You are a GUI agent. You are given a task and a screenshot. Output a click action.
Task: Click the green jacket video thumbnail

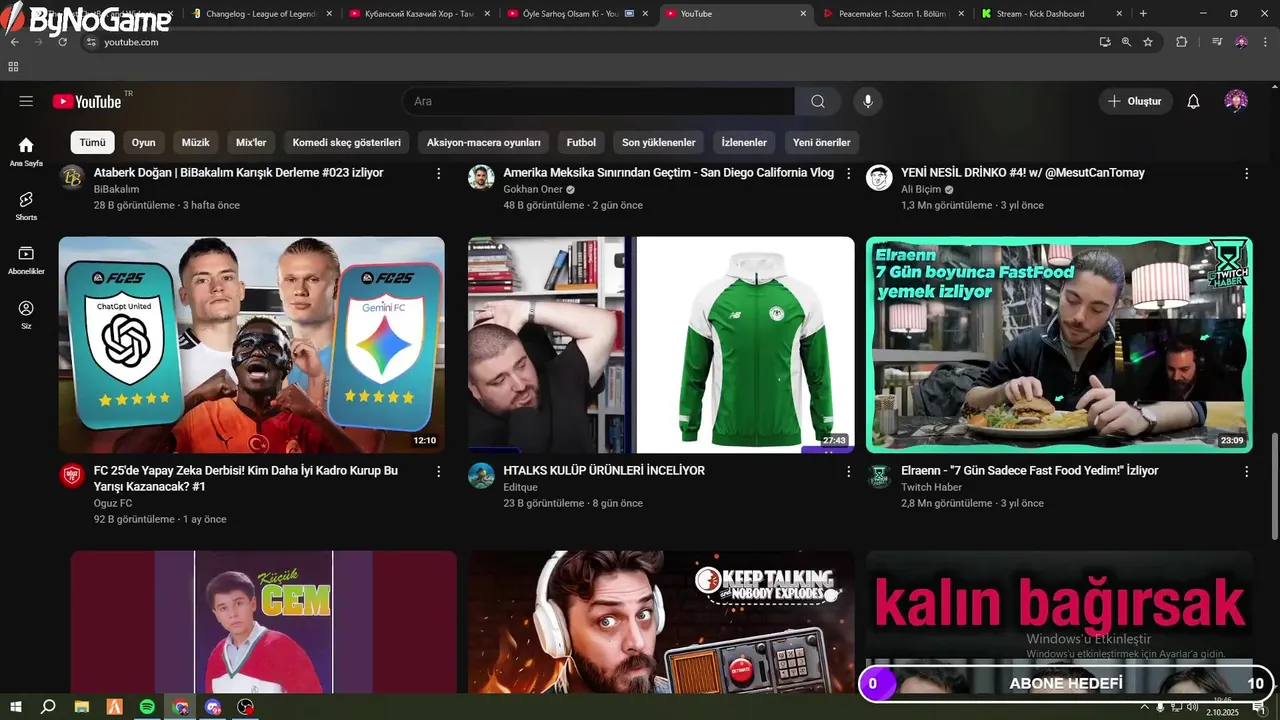pos(661,345)
